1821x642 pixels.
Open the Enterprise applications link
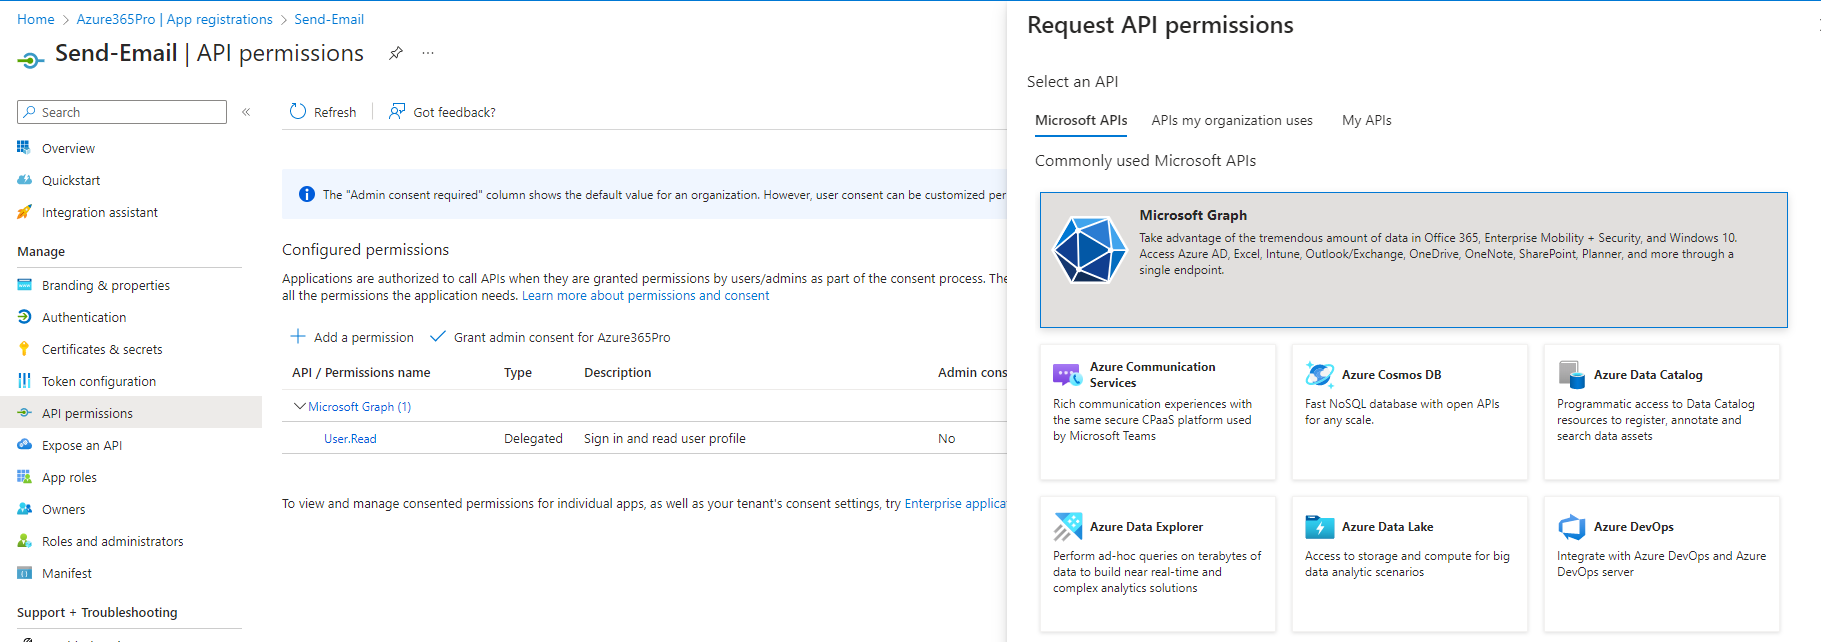pyautogui.click(x=955, y=504)
